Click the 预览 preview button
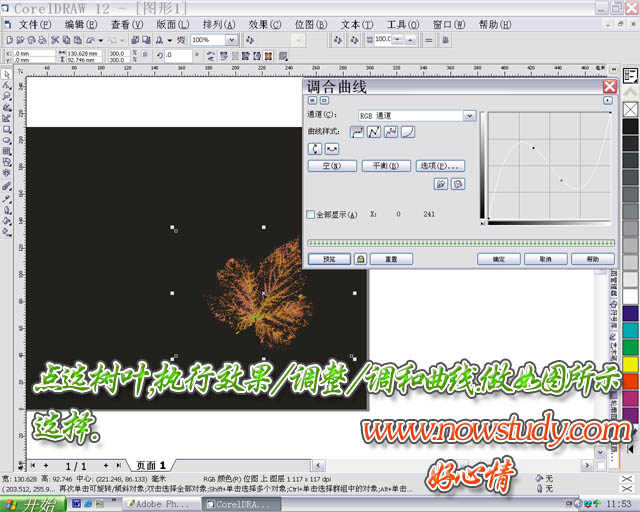The height and width of the screenshot is (512, 640). (329, 259)
